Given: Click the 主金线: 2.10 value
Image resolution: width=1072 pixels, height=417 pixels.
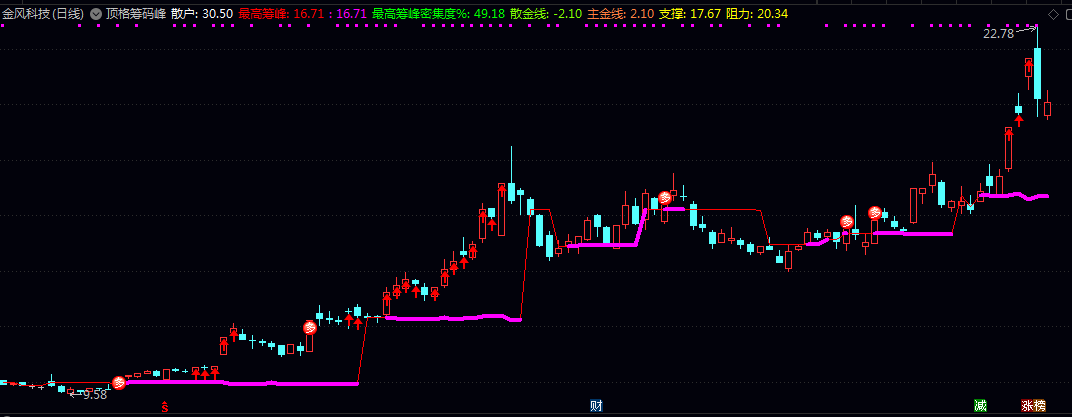Looking at the screenshot, I should click(621, 14).
